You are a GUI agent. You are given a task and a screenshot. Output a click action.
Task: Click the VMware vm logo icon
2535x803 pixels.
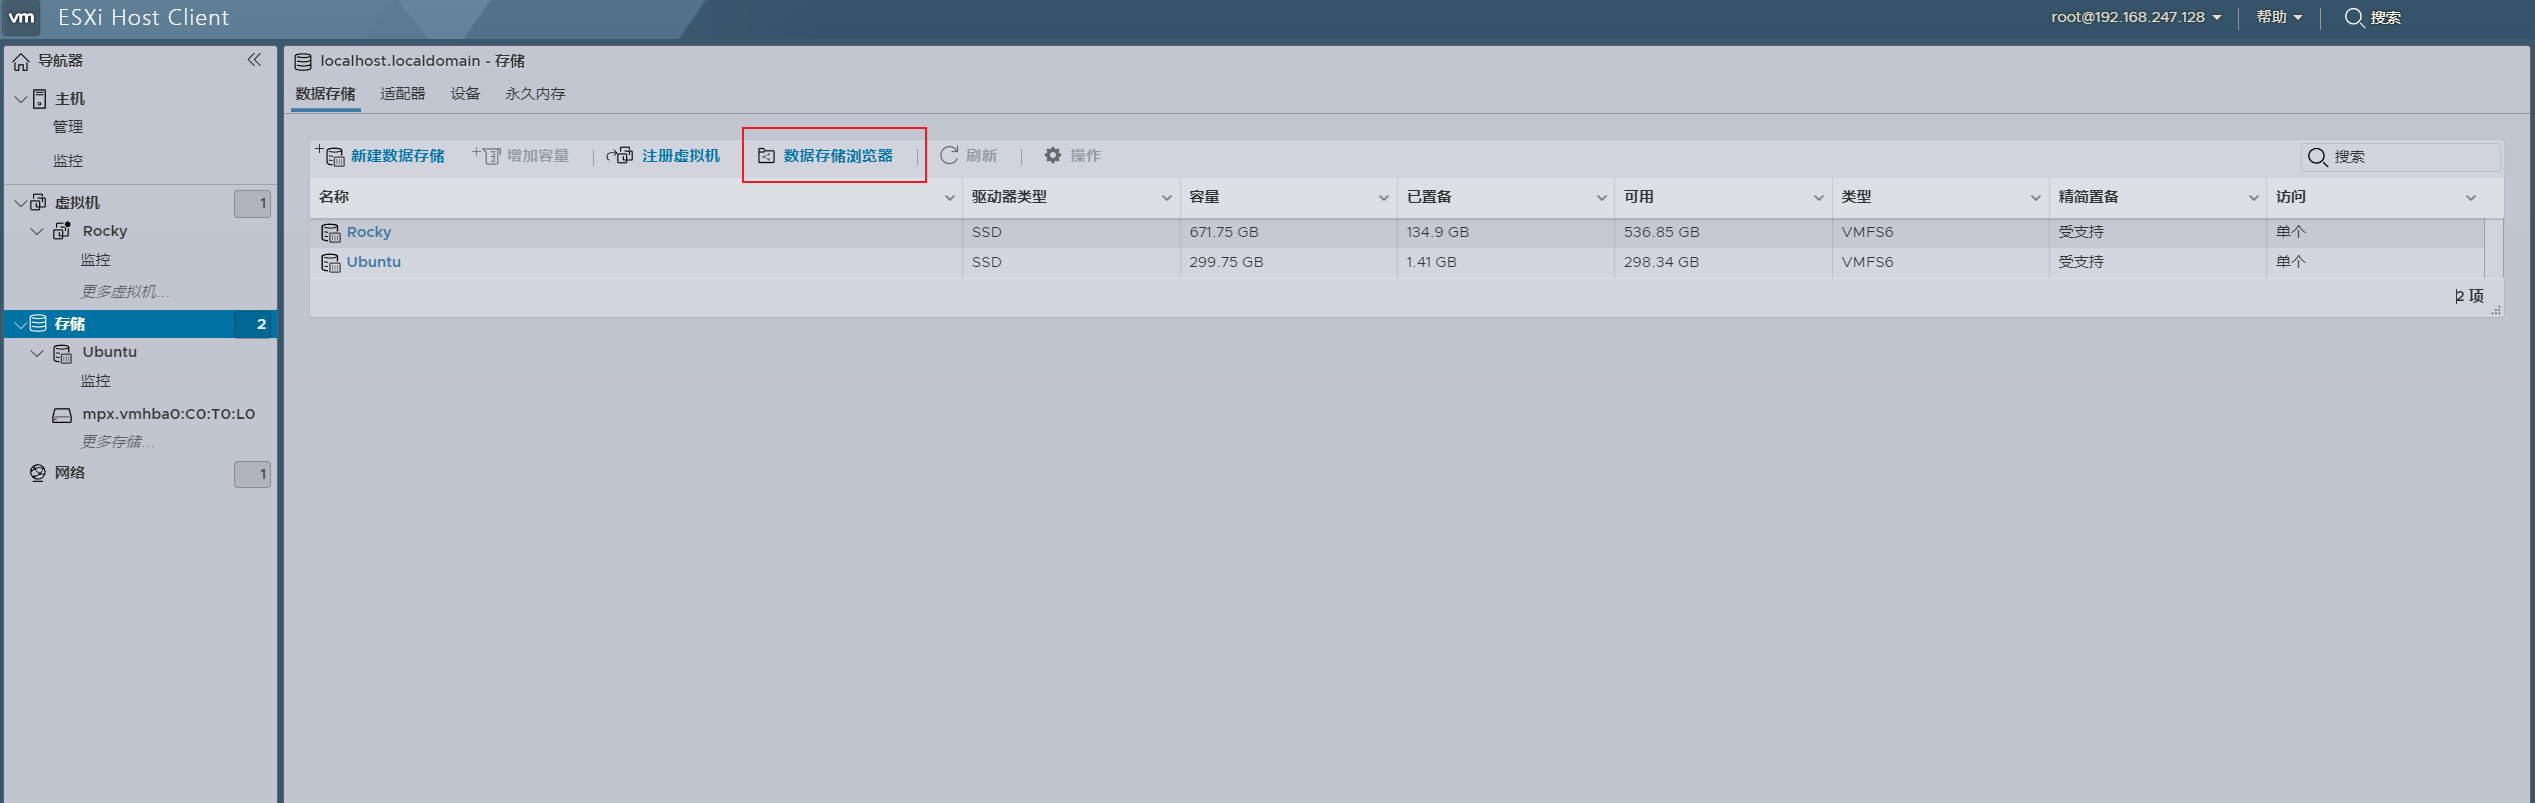(x=21, y=17)
